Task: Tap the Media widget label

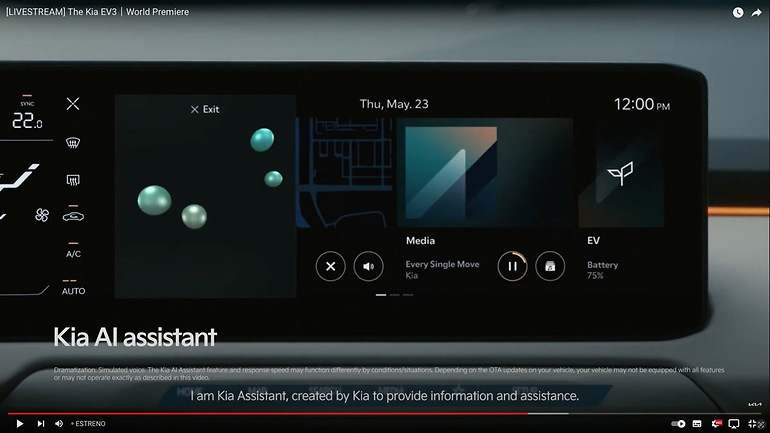Action: (420, 241)
